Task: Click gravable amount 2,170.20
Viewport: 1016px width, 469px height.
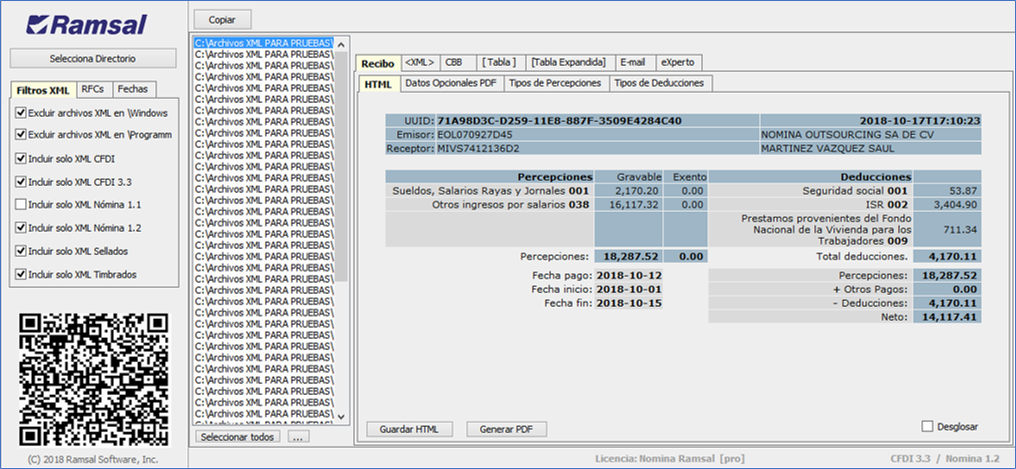Action: point(629,190)
